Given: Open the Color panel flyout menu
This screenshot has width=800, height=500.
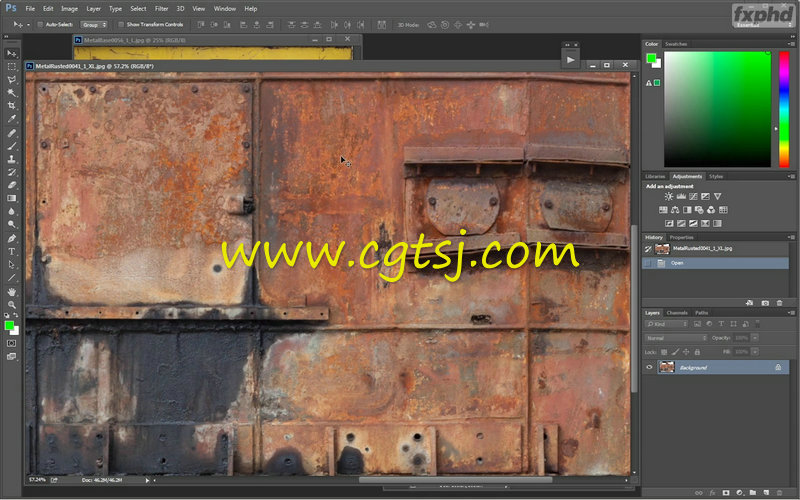Looking at the screenshot, I should point(791,44).
